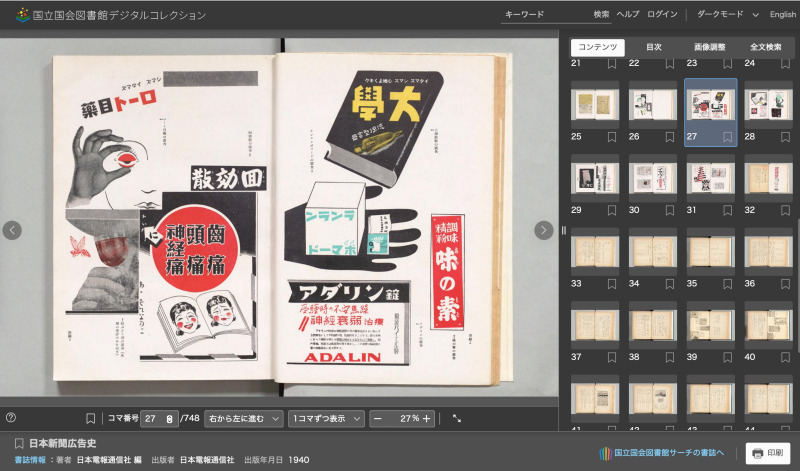Click the bookmark icon beside title 日本新聞広告史
This screenshot has height=471, width=800.
pyautogui.click(x=19, y=443)
